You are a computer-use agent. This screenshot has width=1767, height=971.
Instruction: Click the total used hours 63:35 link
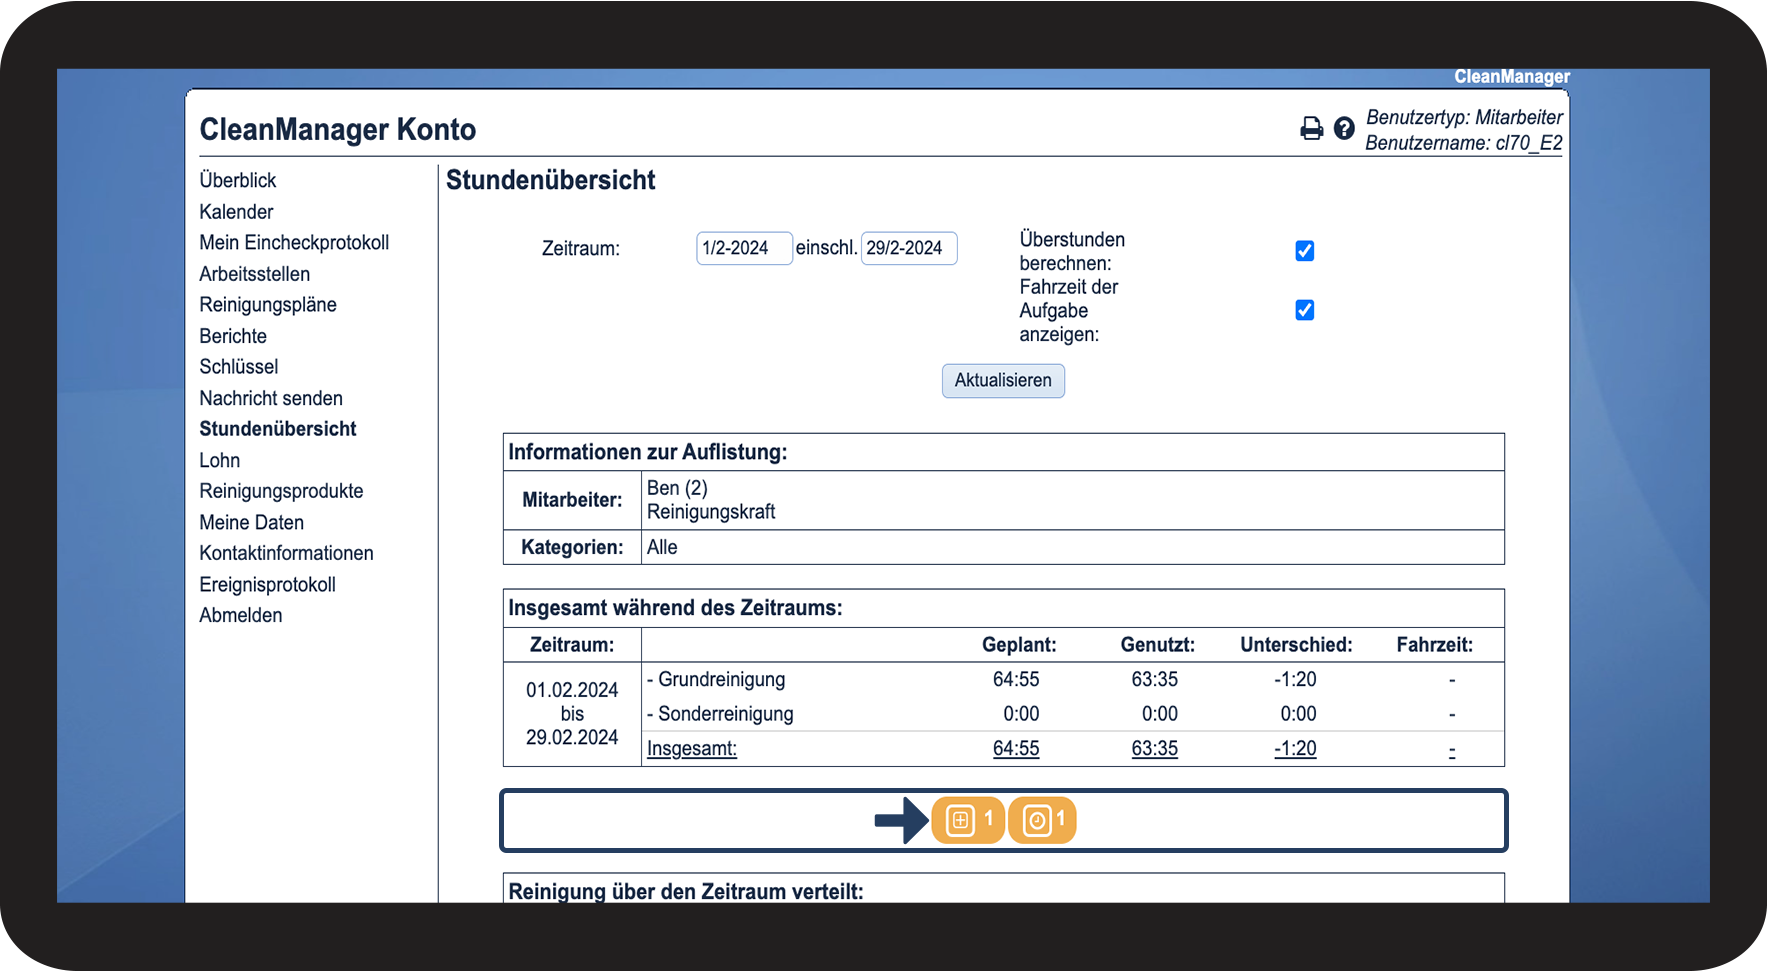point(1154,748)
